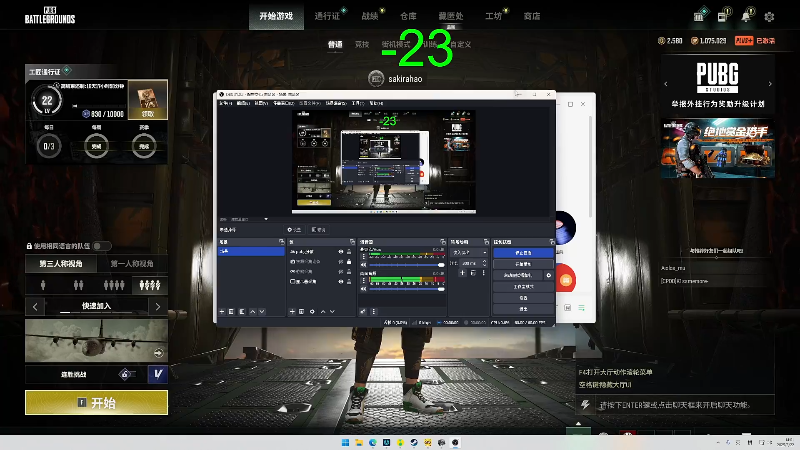The width and height of the screenshot is (800, 450).
Task: Open OBS Studio icon in the taskbar
Action: click(x=455, y=442)
